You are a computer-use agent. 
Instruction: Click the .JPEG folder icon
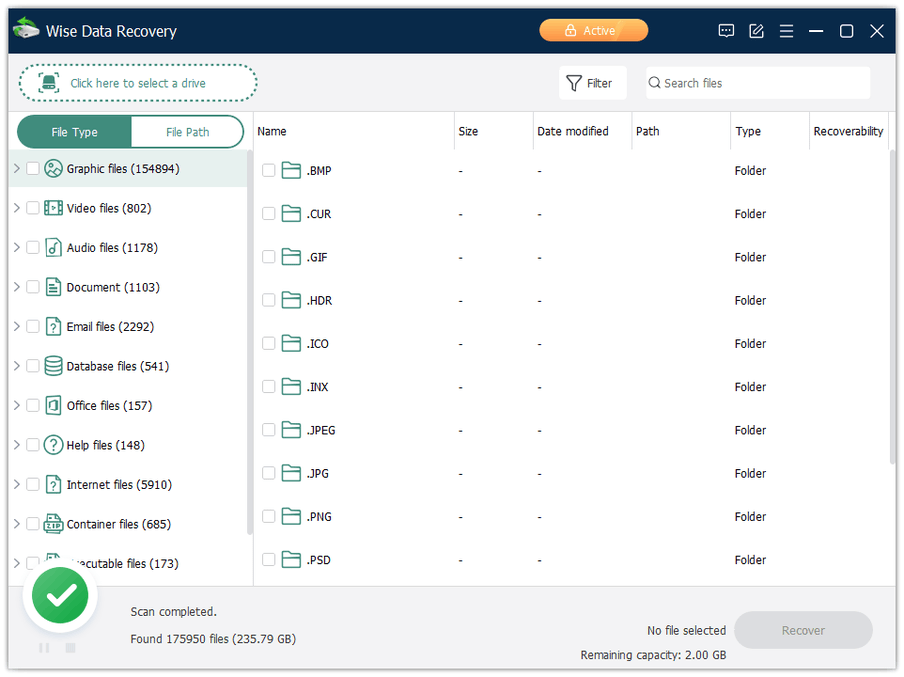(291, 430)
